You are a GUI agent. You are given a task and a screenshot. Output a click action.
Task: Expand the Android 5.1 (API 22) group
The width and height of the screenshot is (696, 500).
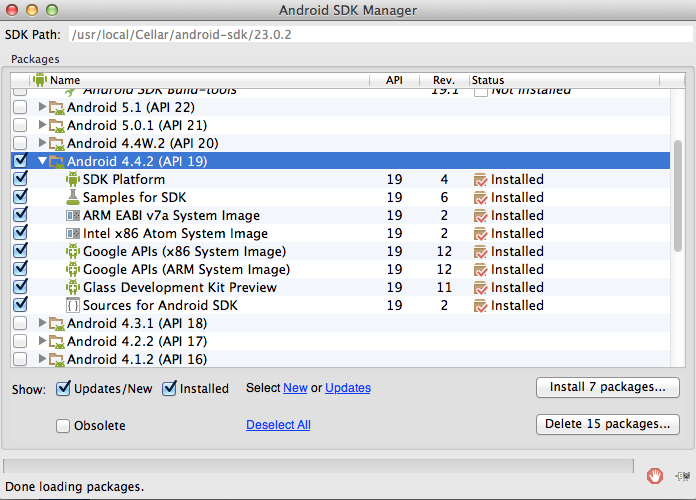(x=43, y=107)
